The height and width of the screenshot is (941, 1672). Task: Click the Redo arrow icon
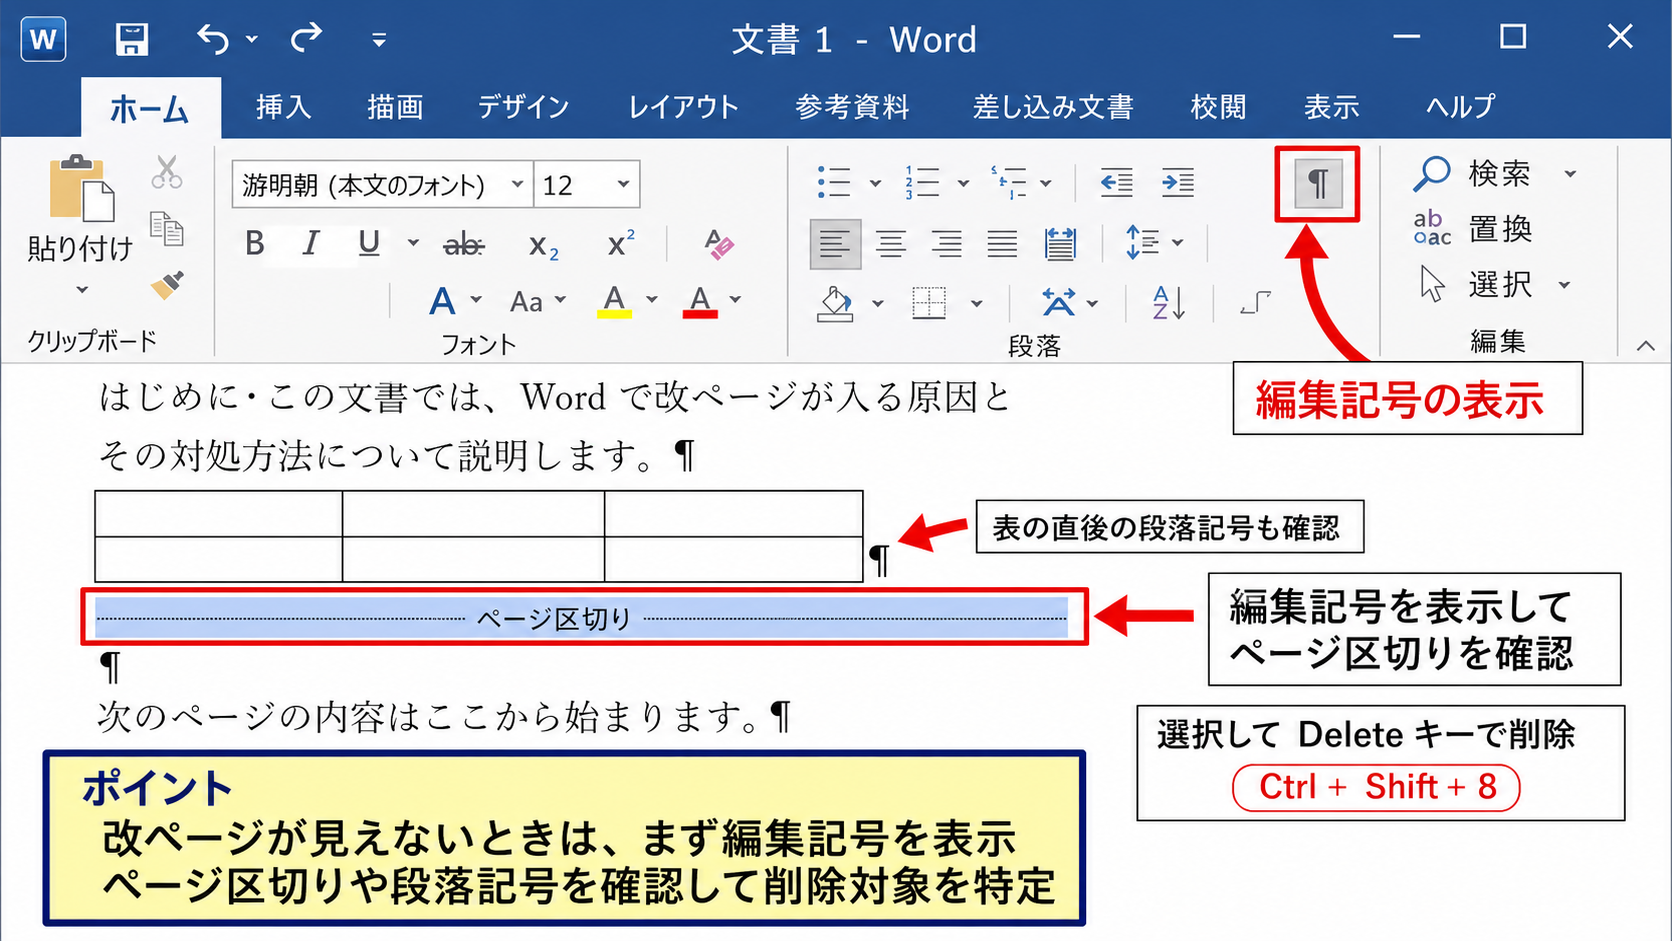[x=306, y=39]
